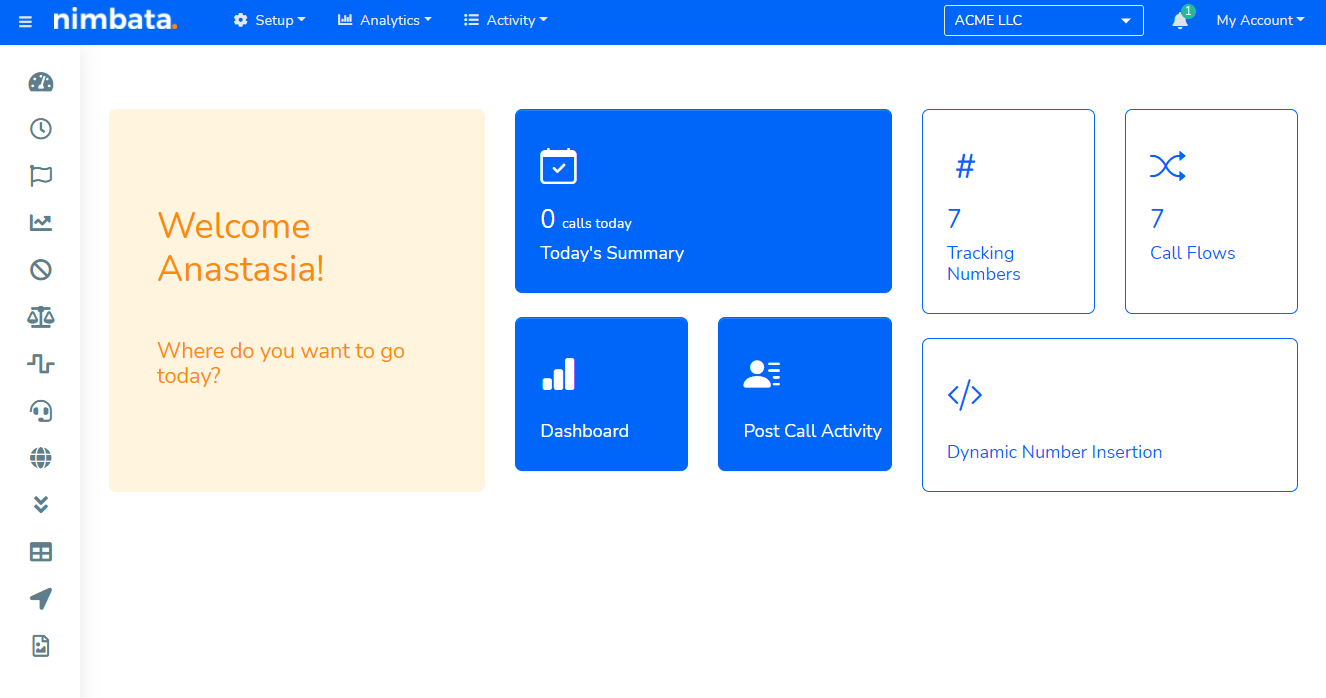Viewport: 1326px width, 698px height.
Task: Click the notification bell icon
Action: click(1180, 21)
